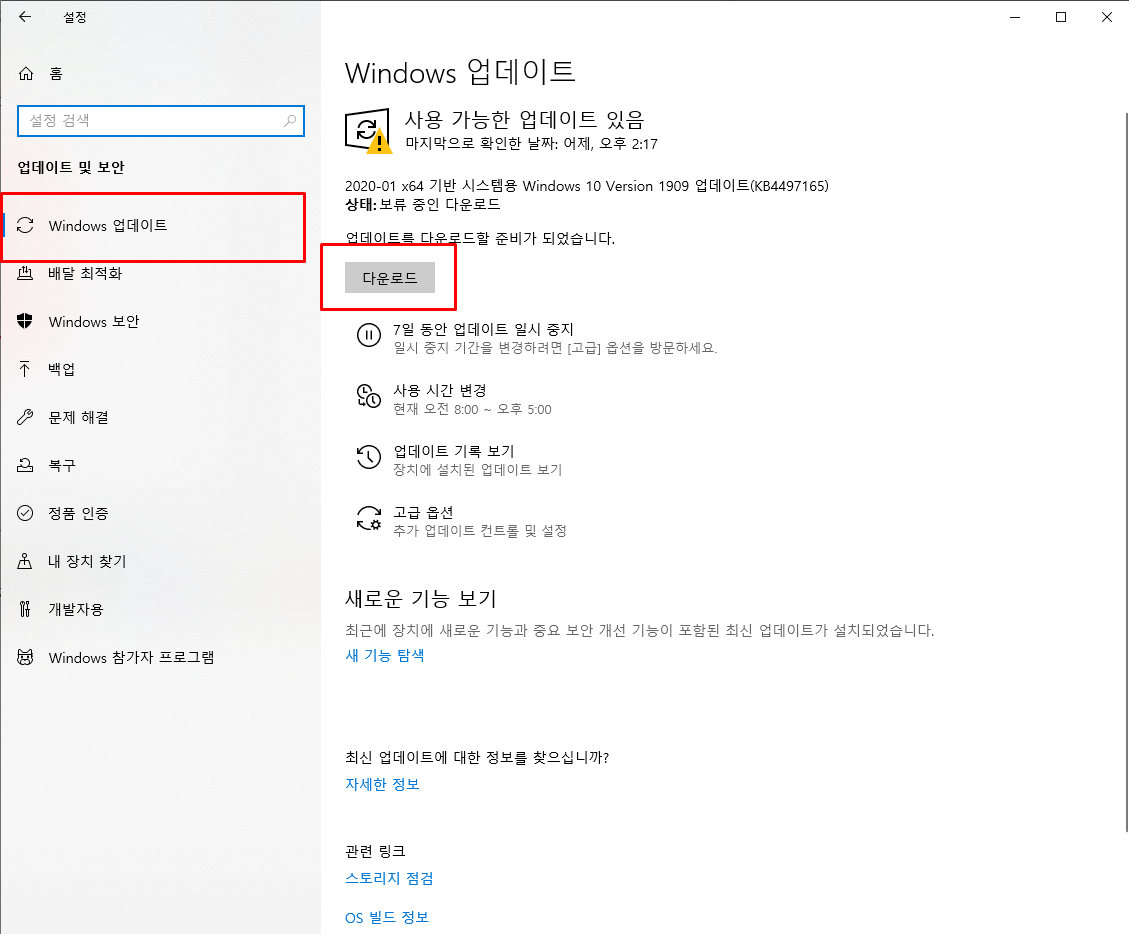The image size is (1129, 934).
Task: Focus the 설정 검색 search field
Action: click(x=161, y=120)
